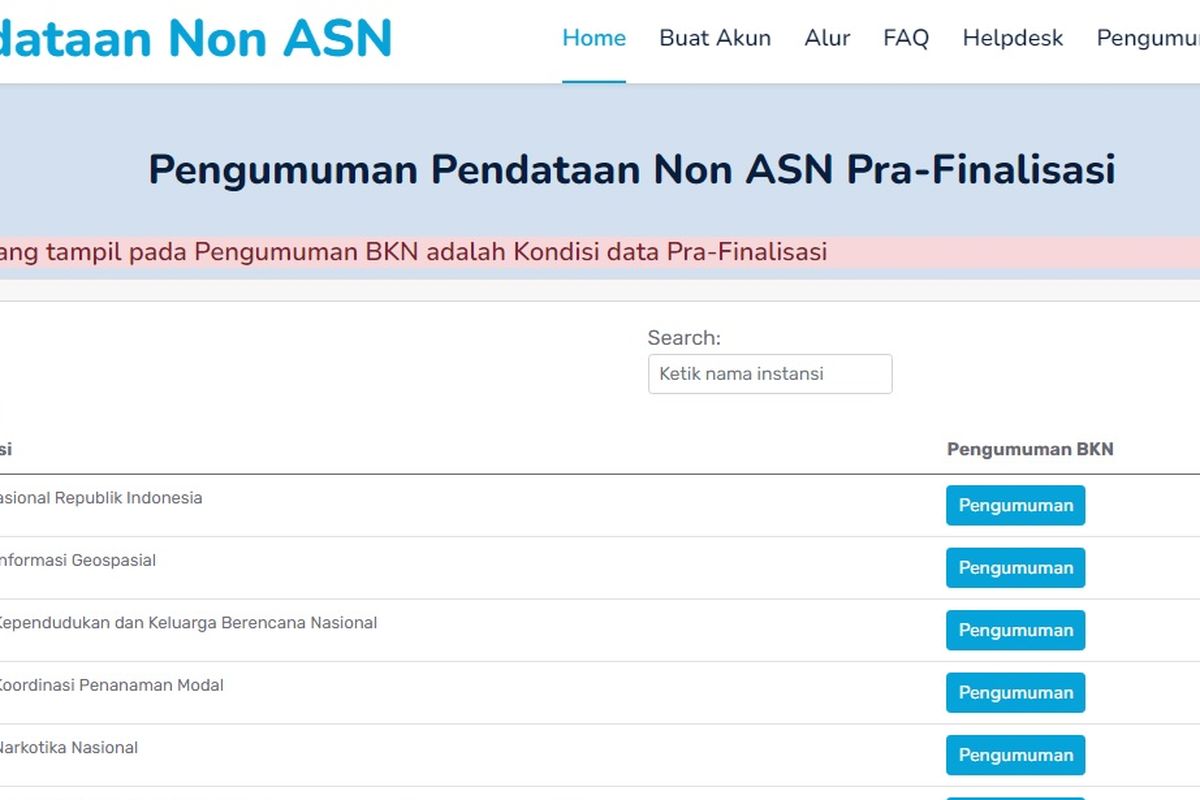This screenshot has height=800, width=1200.
Task: Open Pengumuman for Narkotika Nasional row
Action: coord(1015,755)
